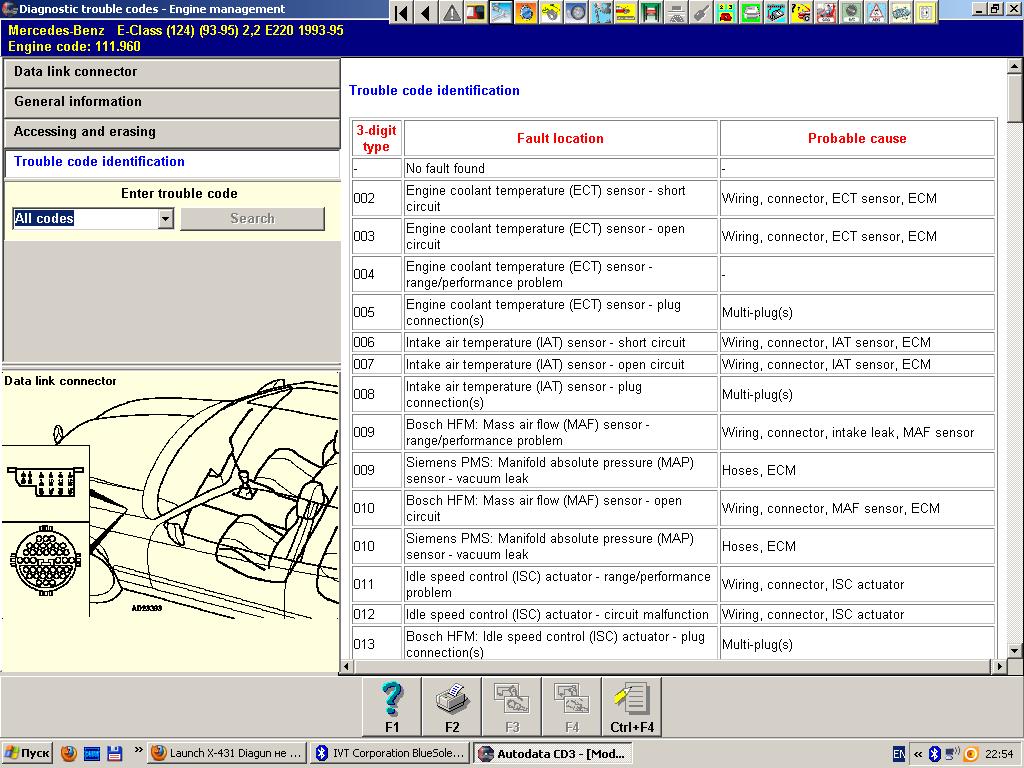Go to first page using skip-back arrow
Screen dimensions: 1024x768
pyautogui.click(x=401, y=13)
